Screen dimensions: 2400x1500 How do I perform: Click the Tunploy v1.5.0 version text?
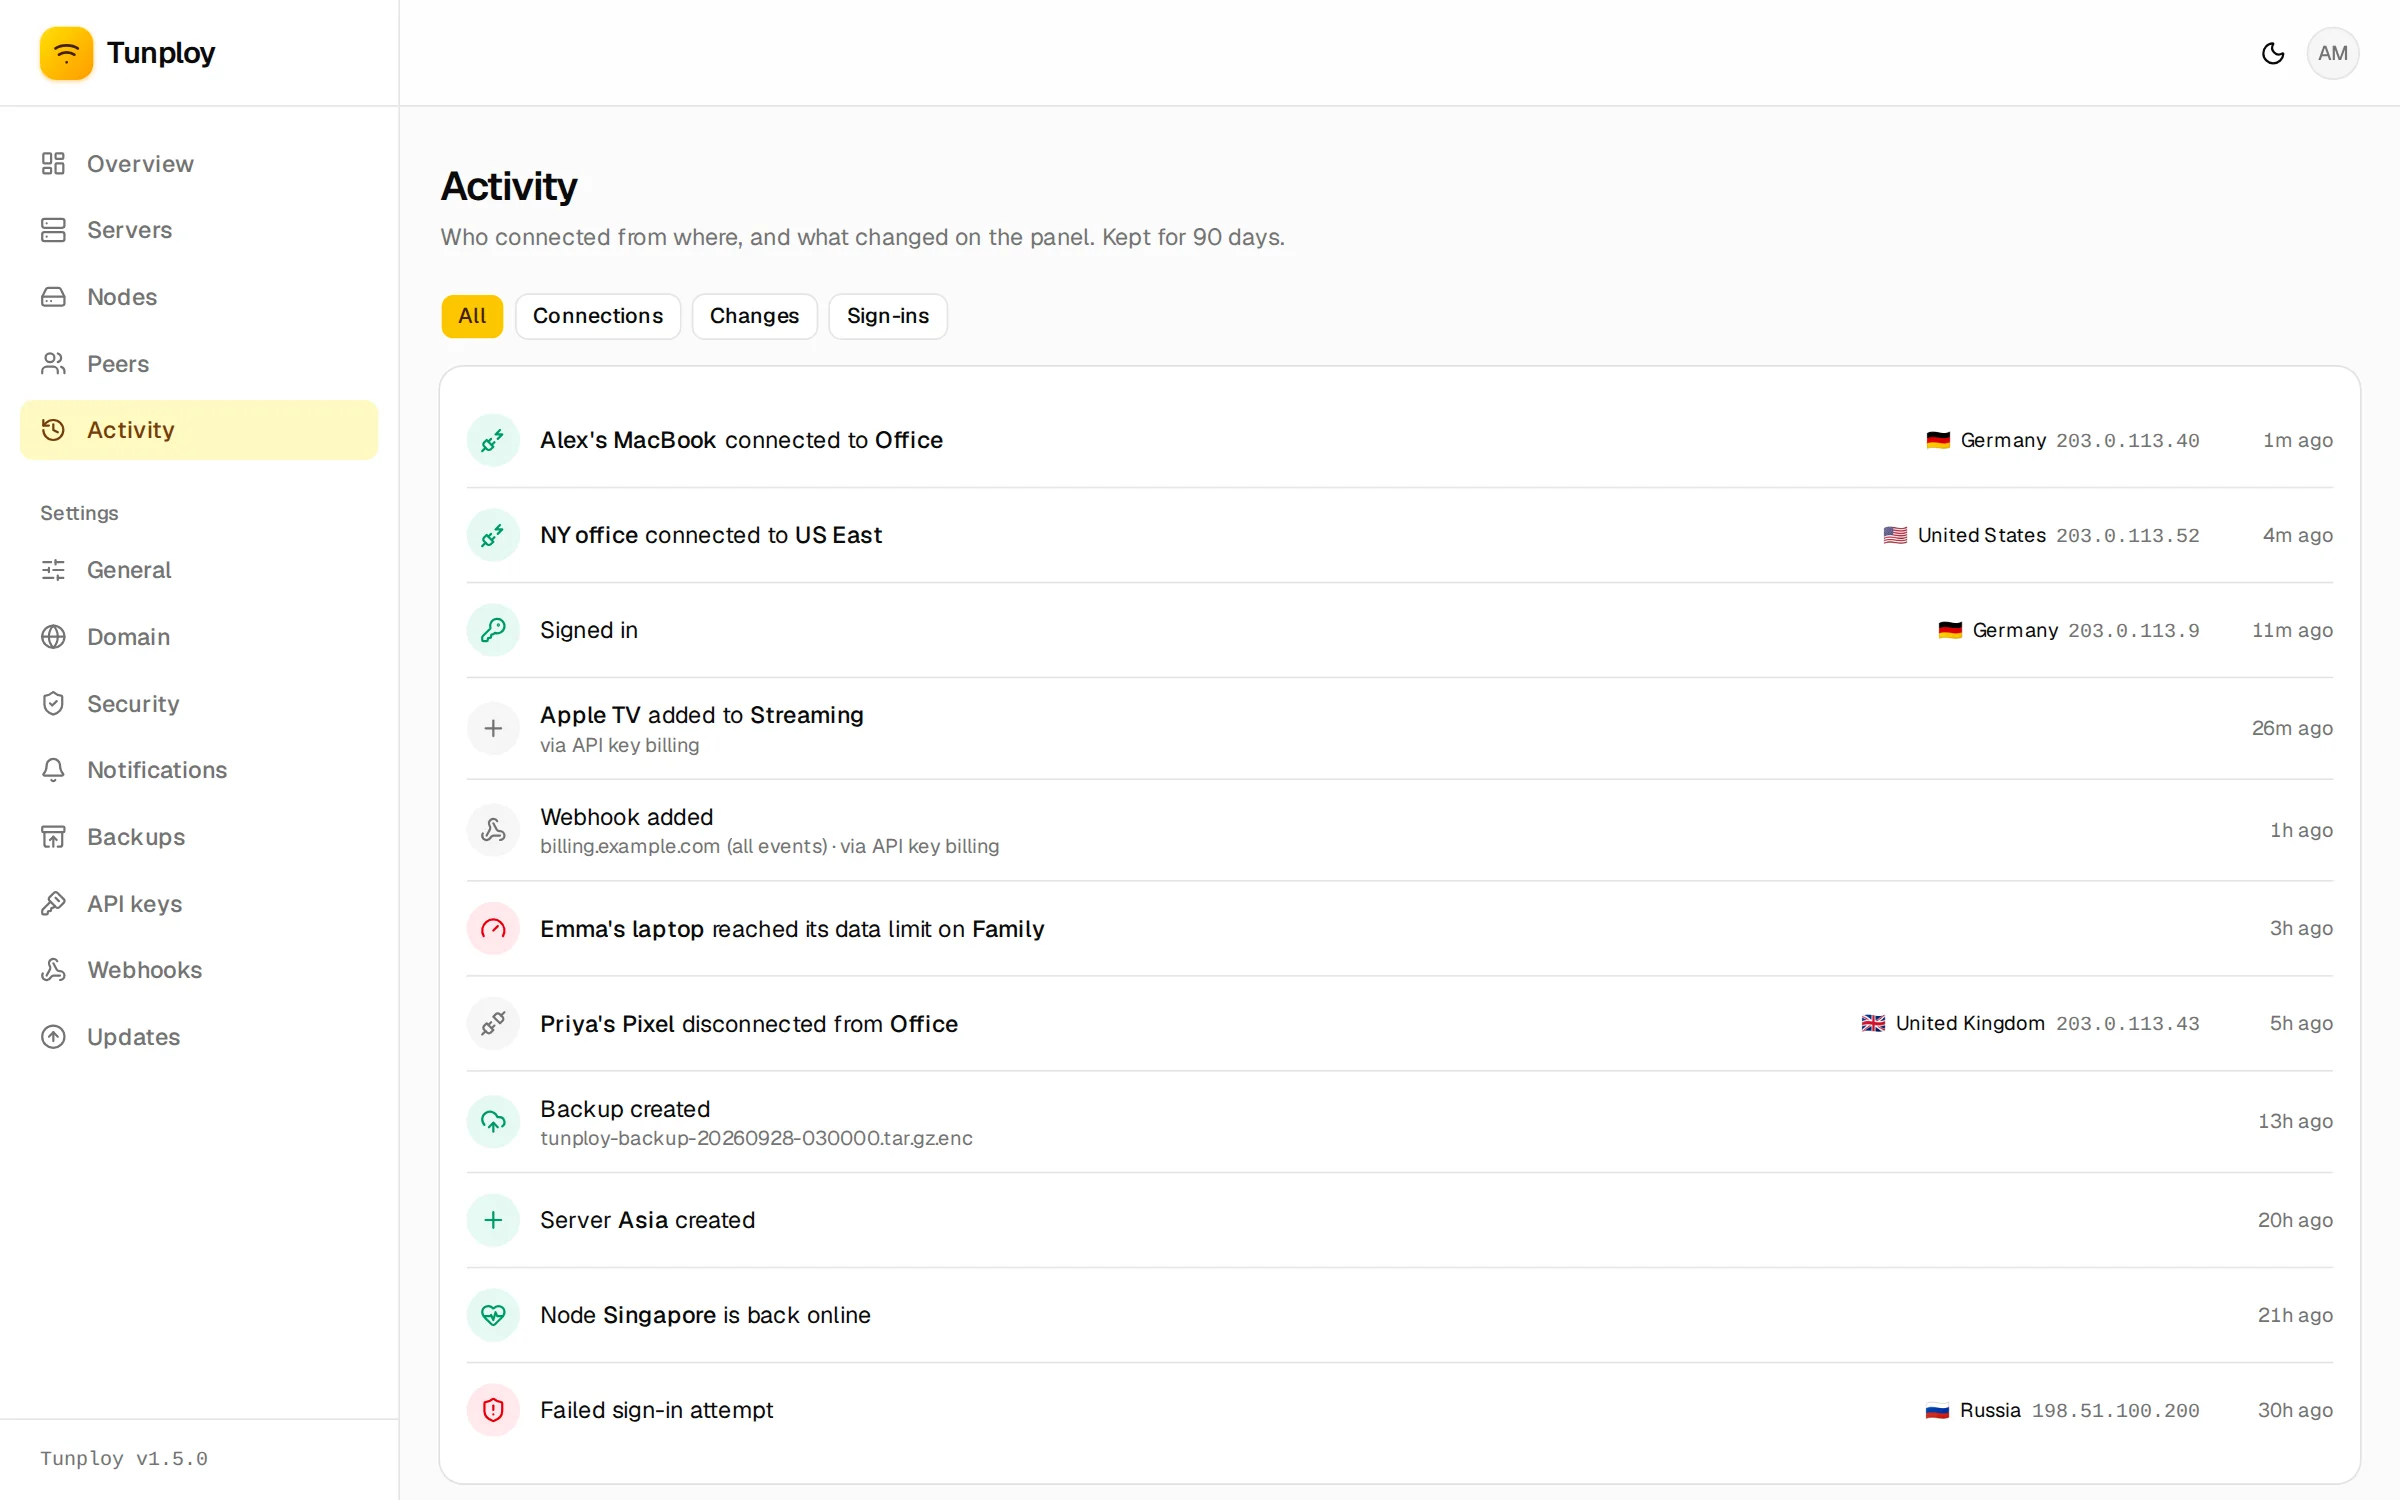pyautogui.click(x=124, y=1459)
